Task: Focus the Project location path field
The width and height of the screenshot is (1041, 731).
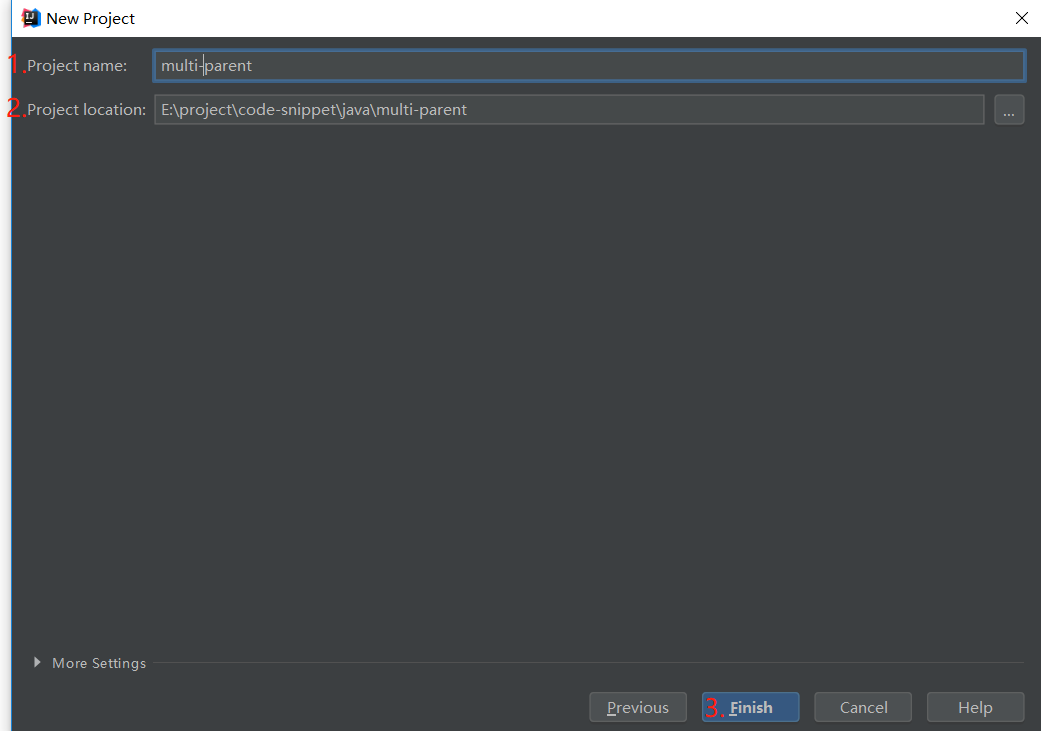Action: coord(568,110)
